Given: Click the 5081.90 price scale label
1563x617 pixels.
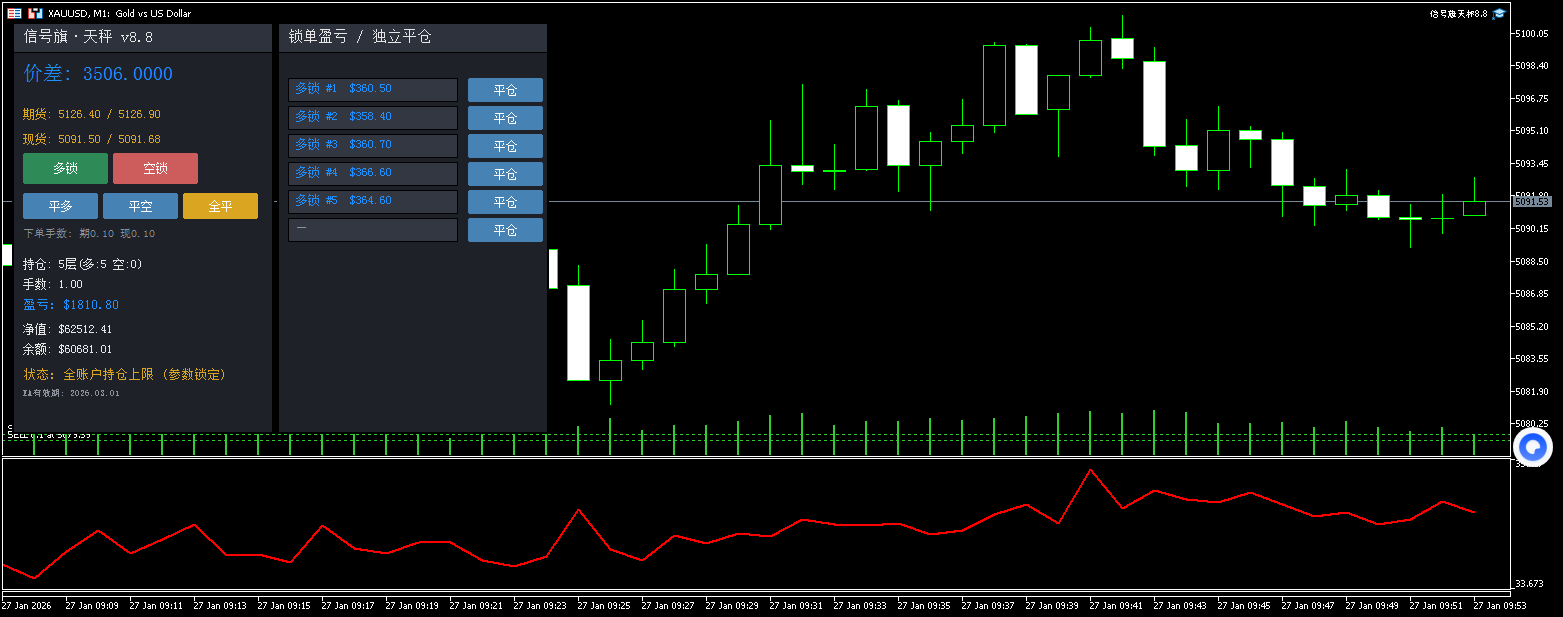Looking at the screenshot, I should point(1532,391).
